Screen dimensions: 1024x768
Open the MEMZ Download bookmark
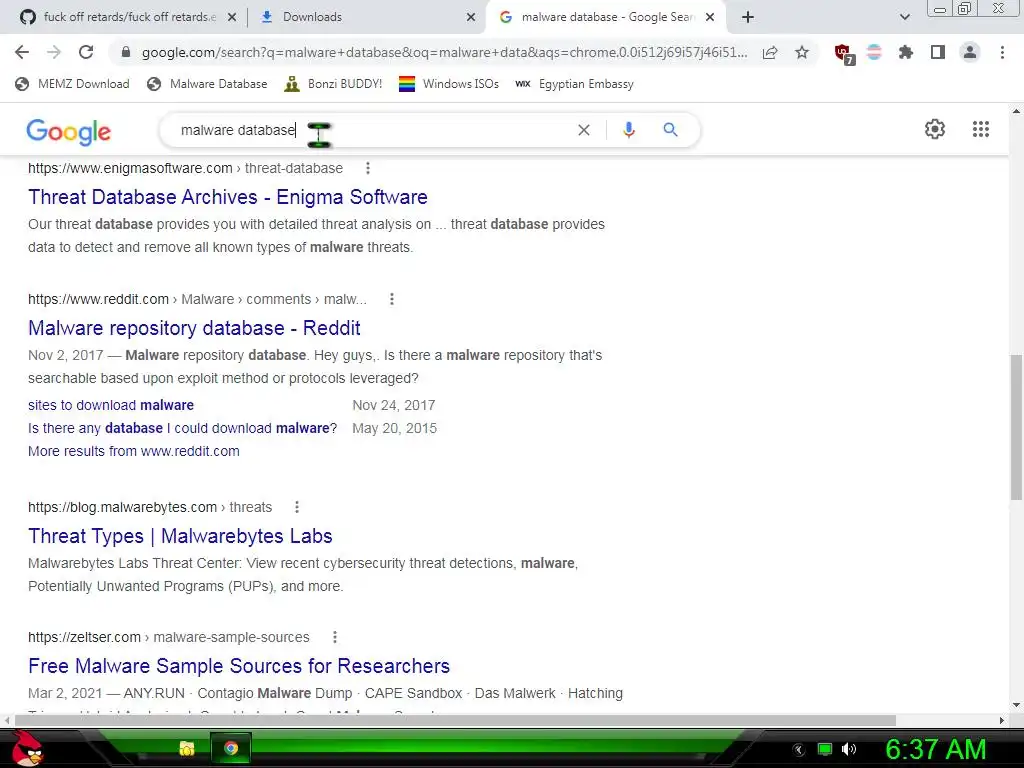[72, 84]
